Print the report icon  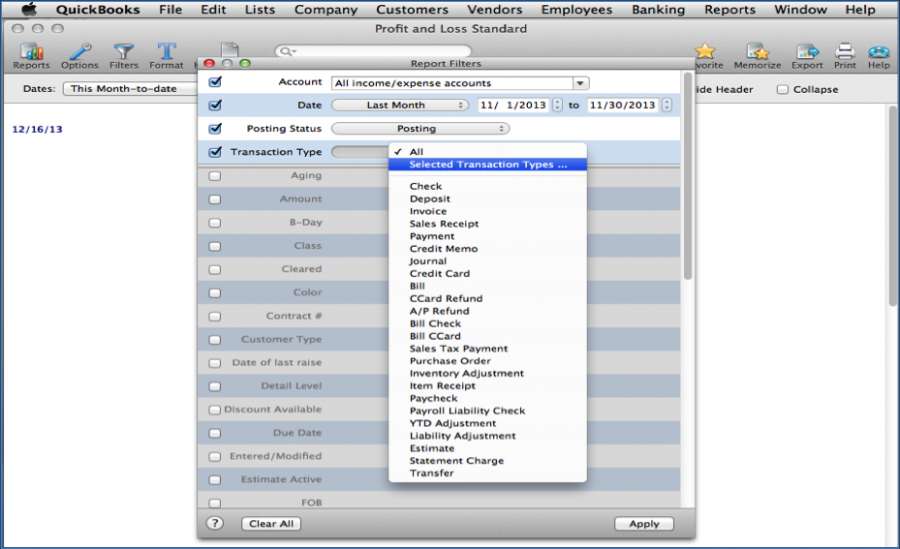845,56
